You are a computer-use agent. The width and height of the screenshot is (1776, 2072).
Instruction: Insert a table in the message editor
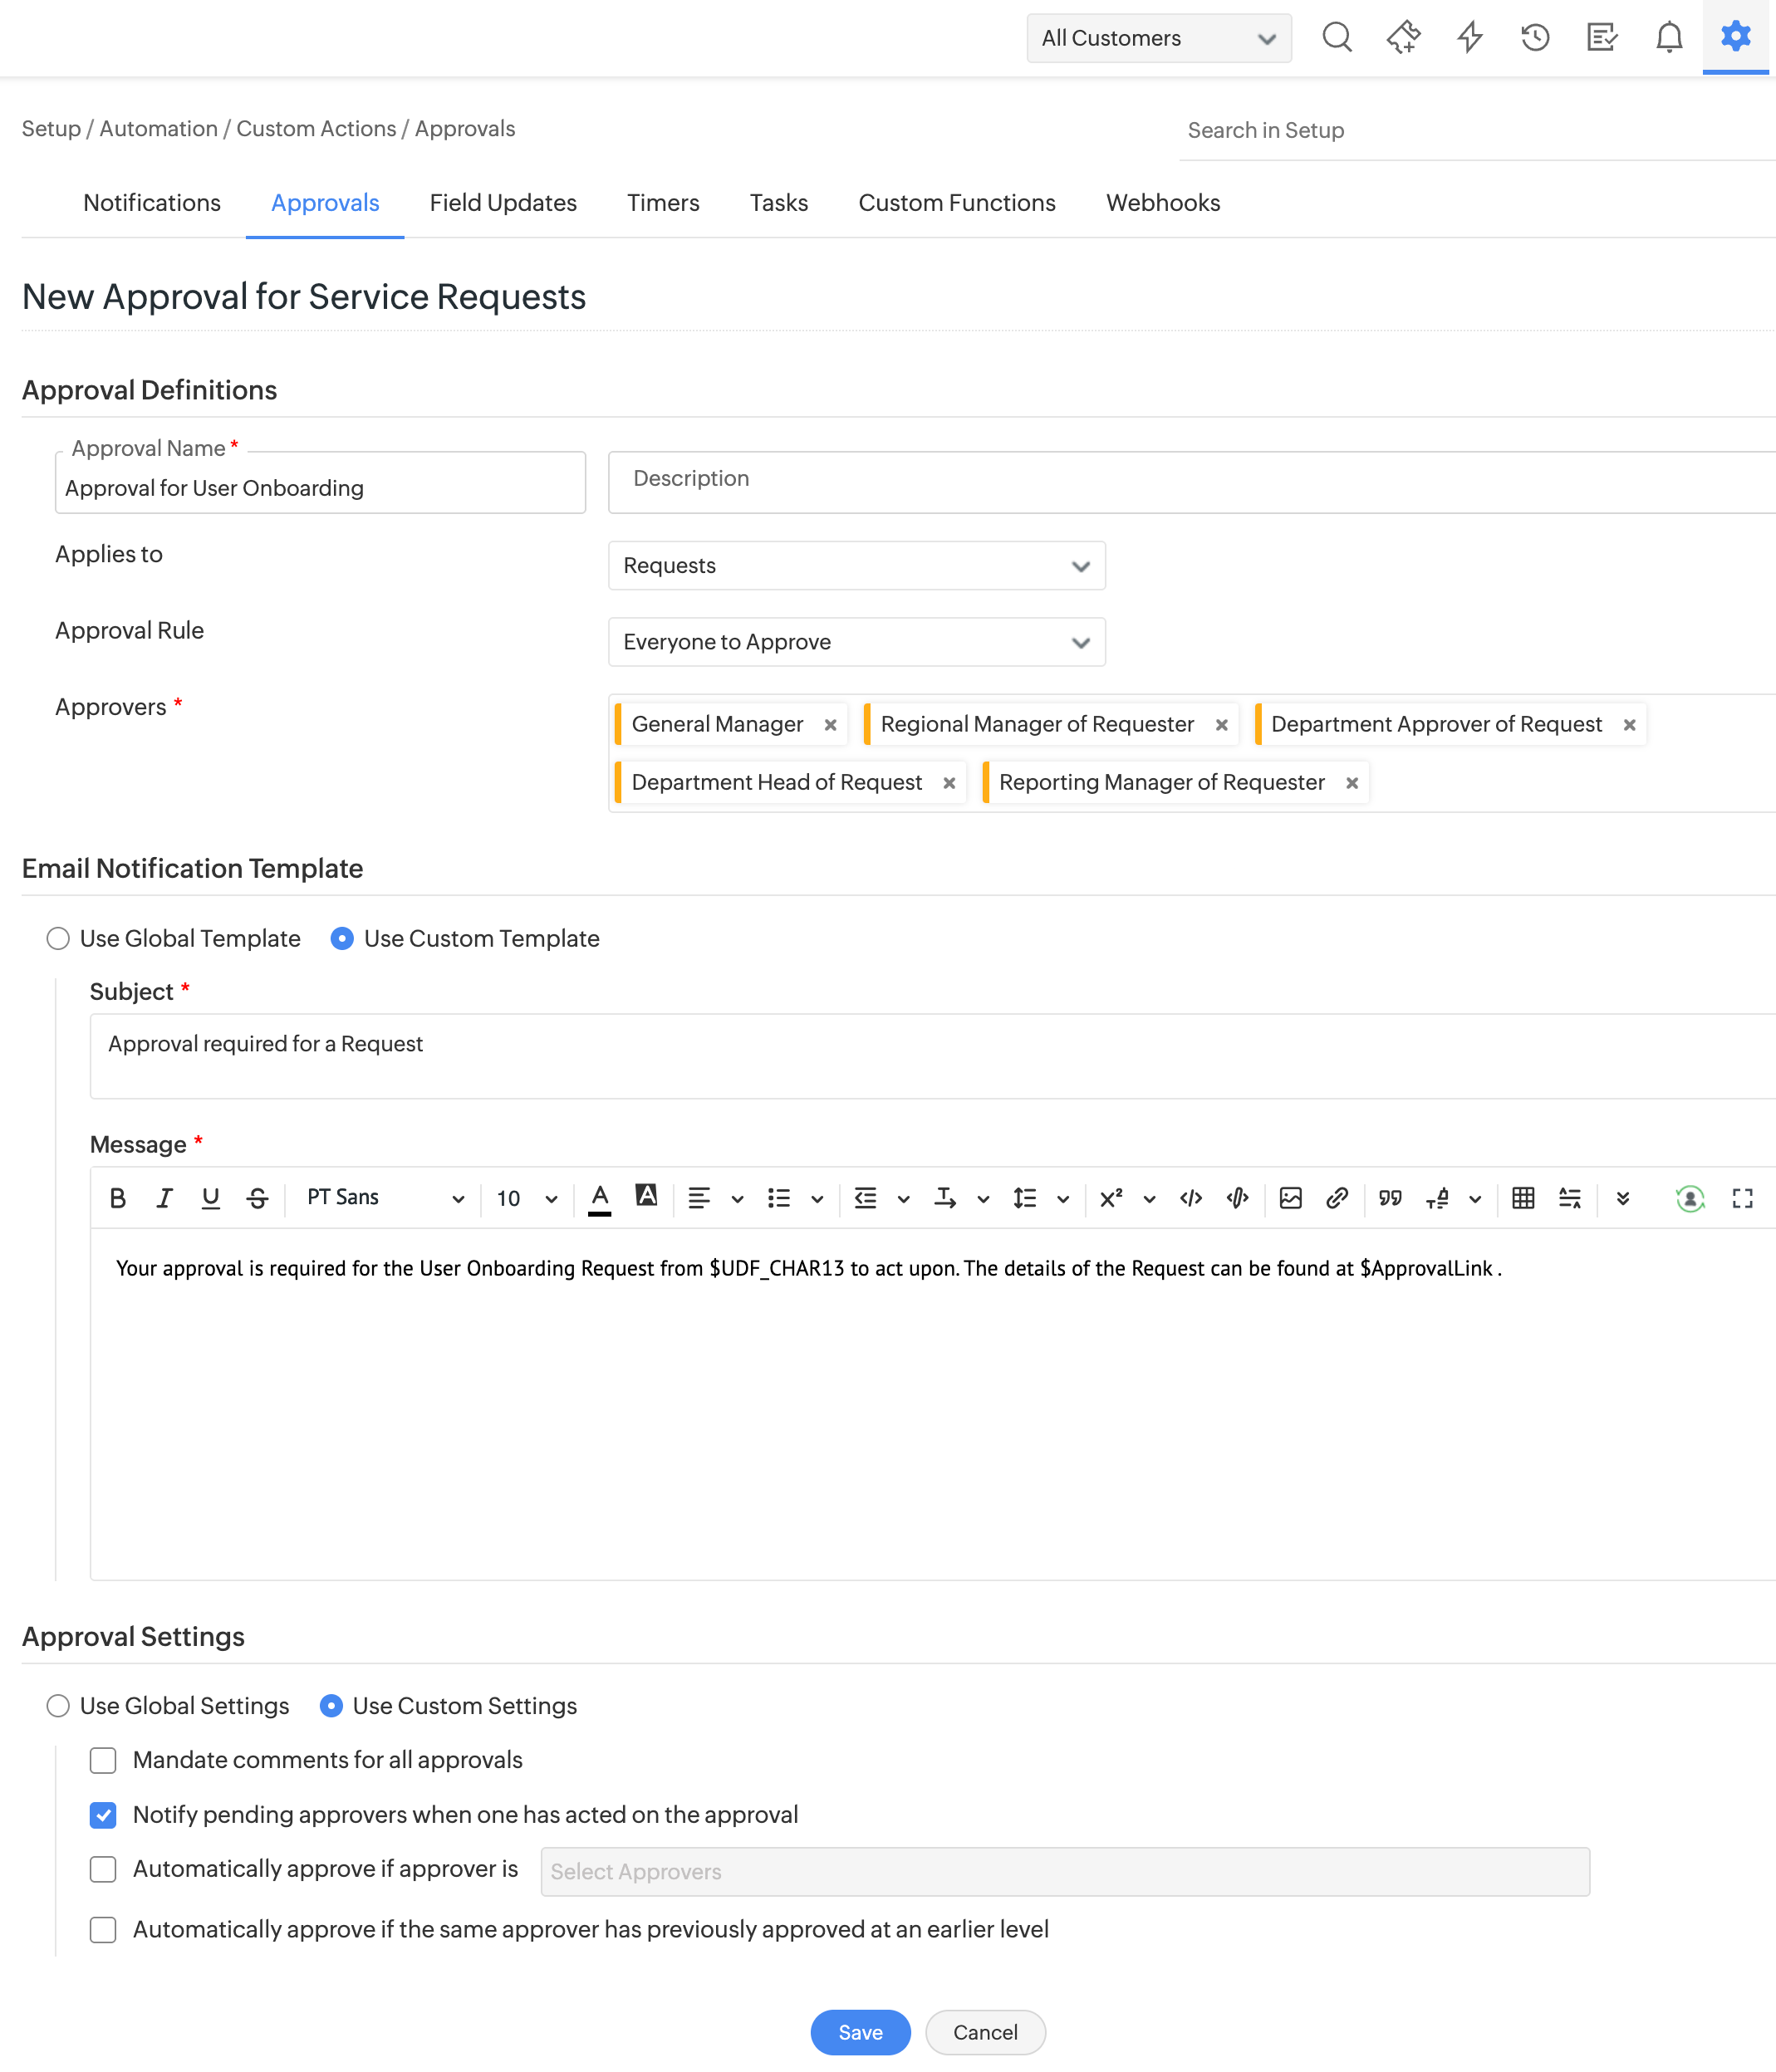1523,1198
